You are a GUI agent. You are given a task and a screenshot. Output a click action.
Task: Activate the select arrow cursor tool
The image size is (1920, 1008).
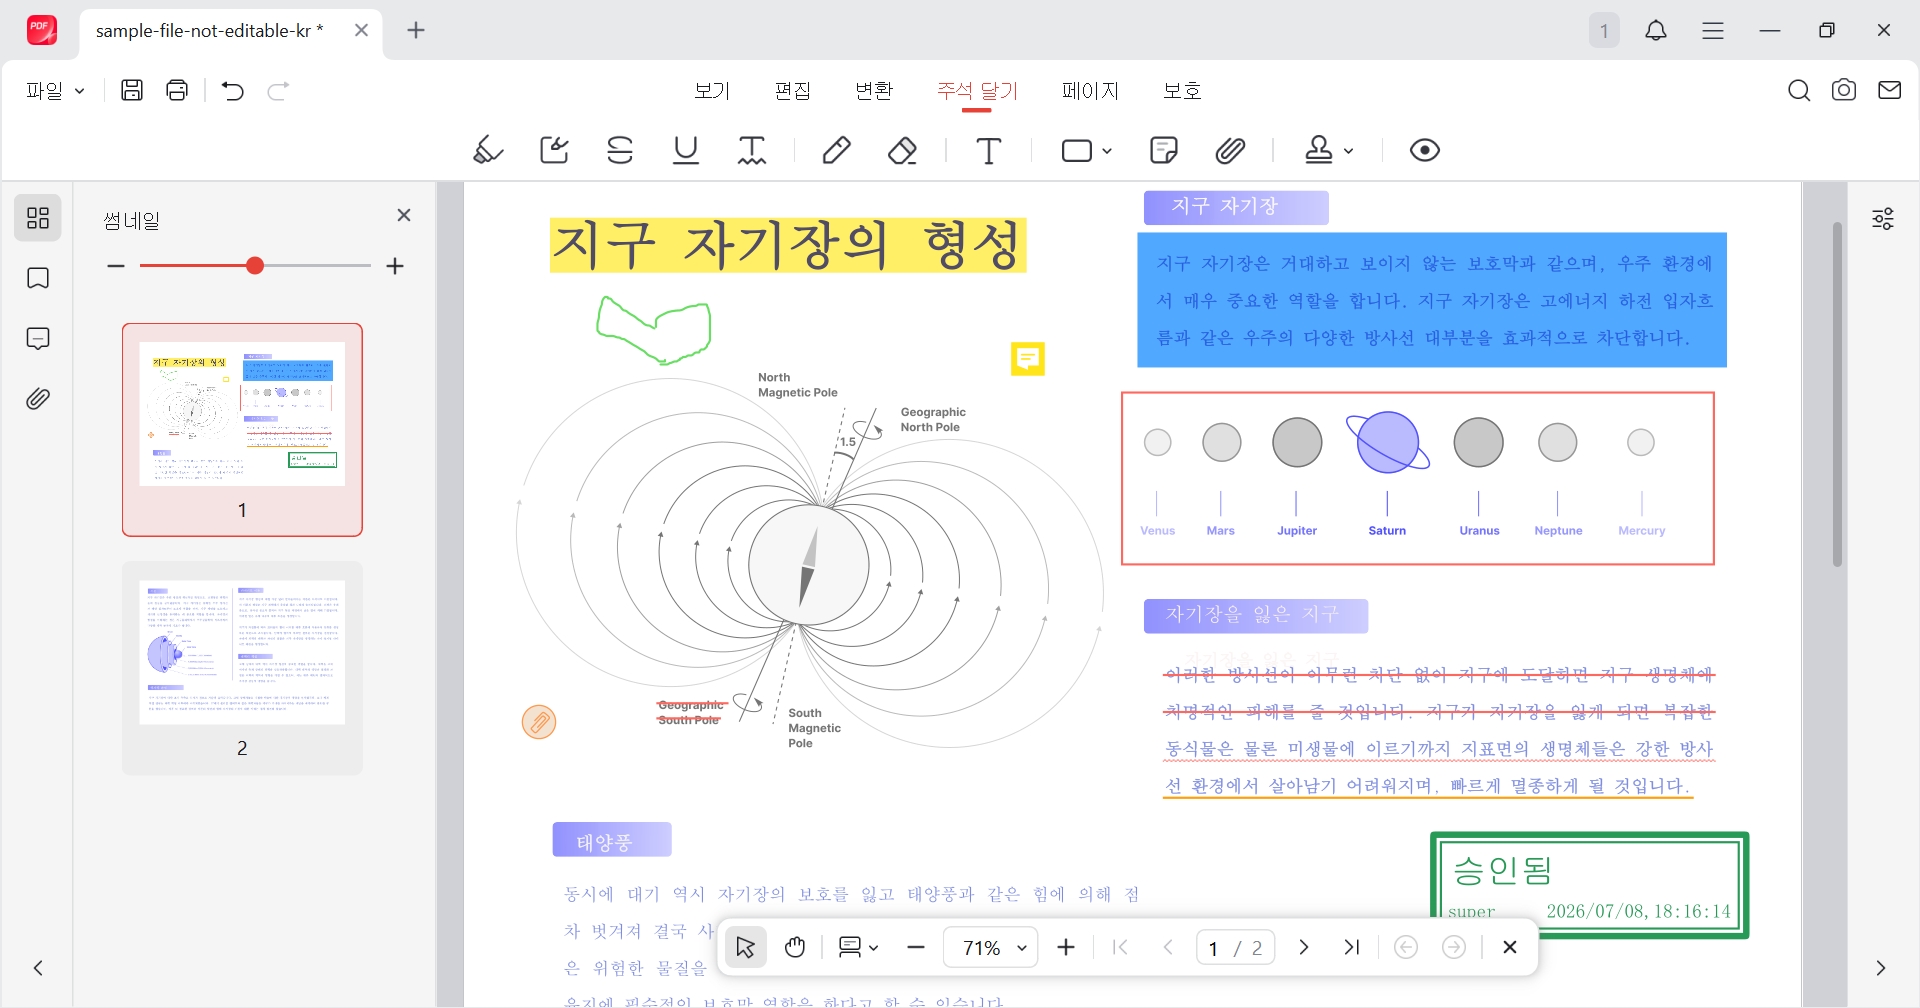tap(745, 947)
